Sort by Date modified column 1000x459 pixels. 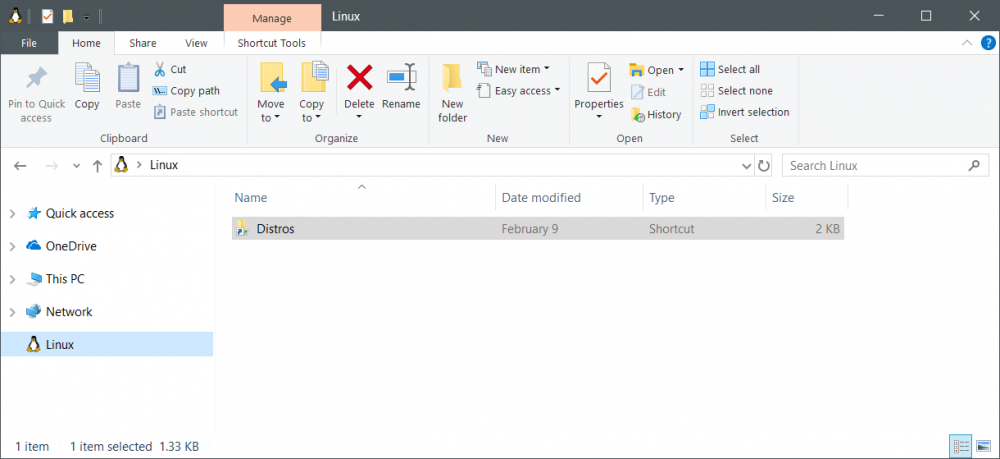point(569,198)
